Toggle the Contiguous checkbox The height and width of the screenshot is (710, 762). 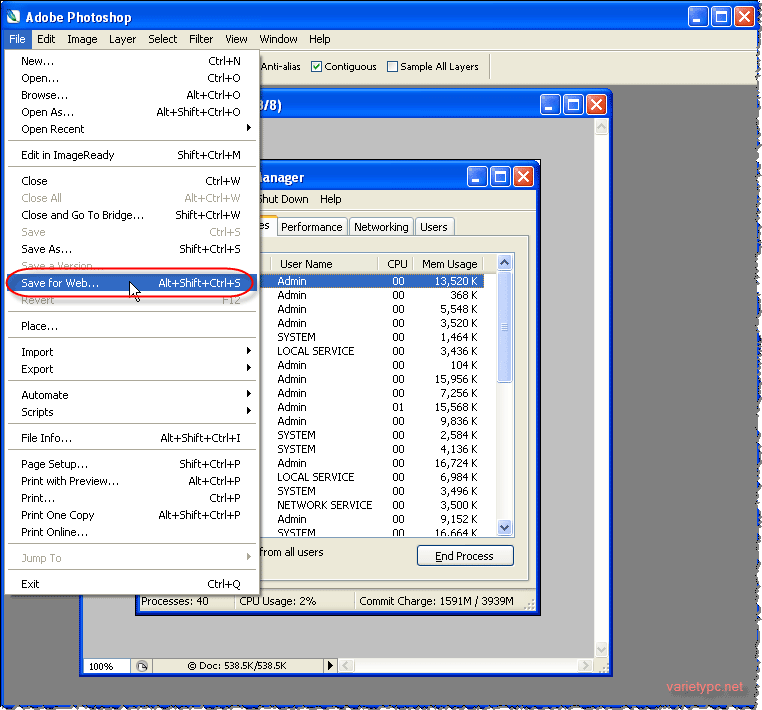(x=316, y=67)
